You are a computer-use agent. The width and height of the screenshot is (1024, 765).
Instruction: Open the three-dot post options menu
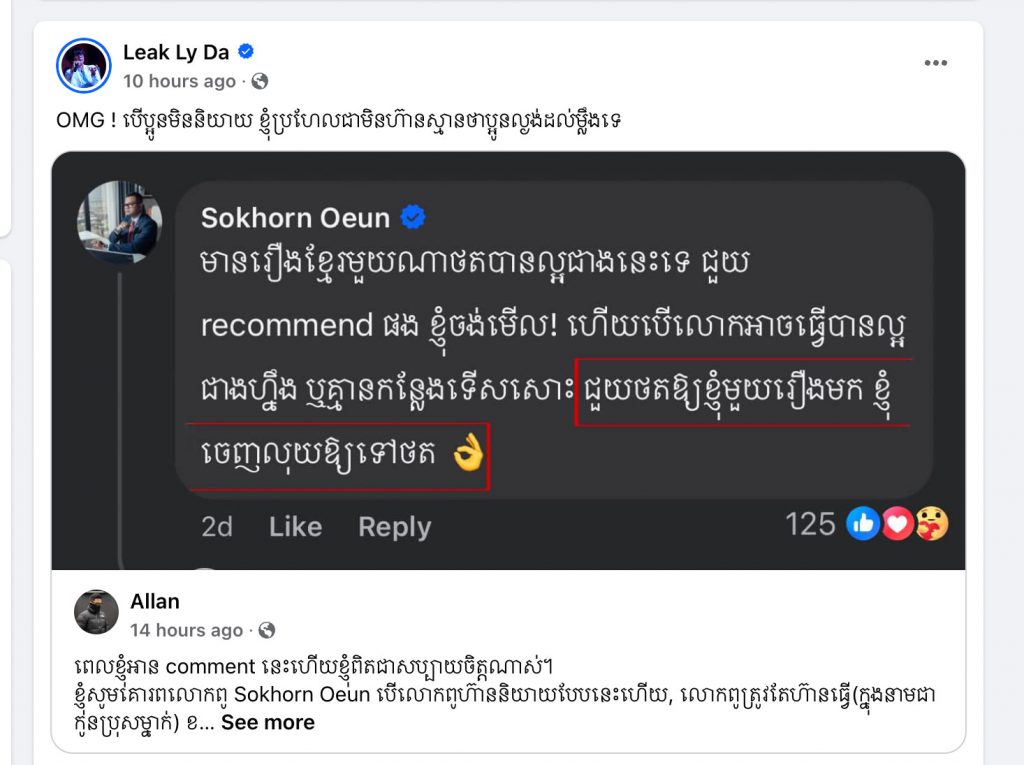click(x=935, y=63)
